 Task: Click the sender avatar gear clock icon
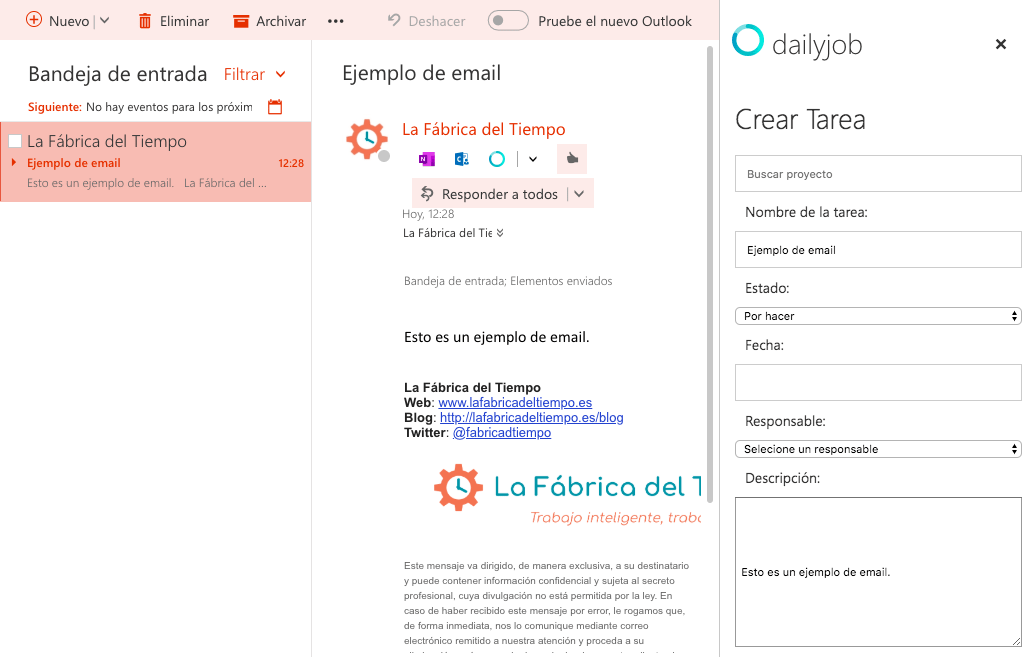[x=367, y=139]
